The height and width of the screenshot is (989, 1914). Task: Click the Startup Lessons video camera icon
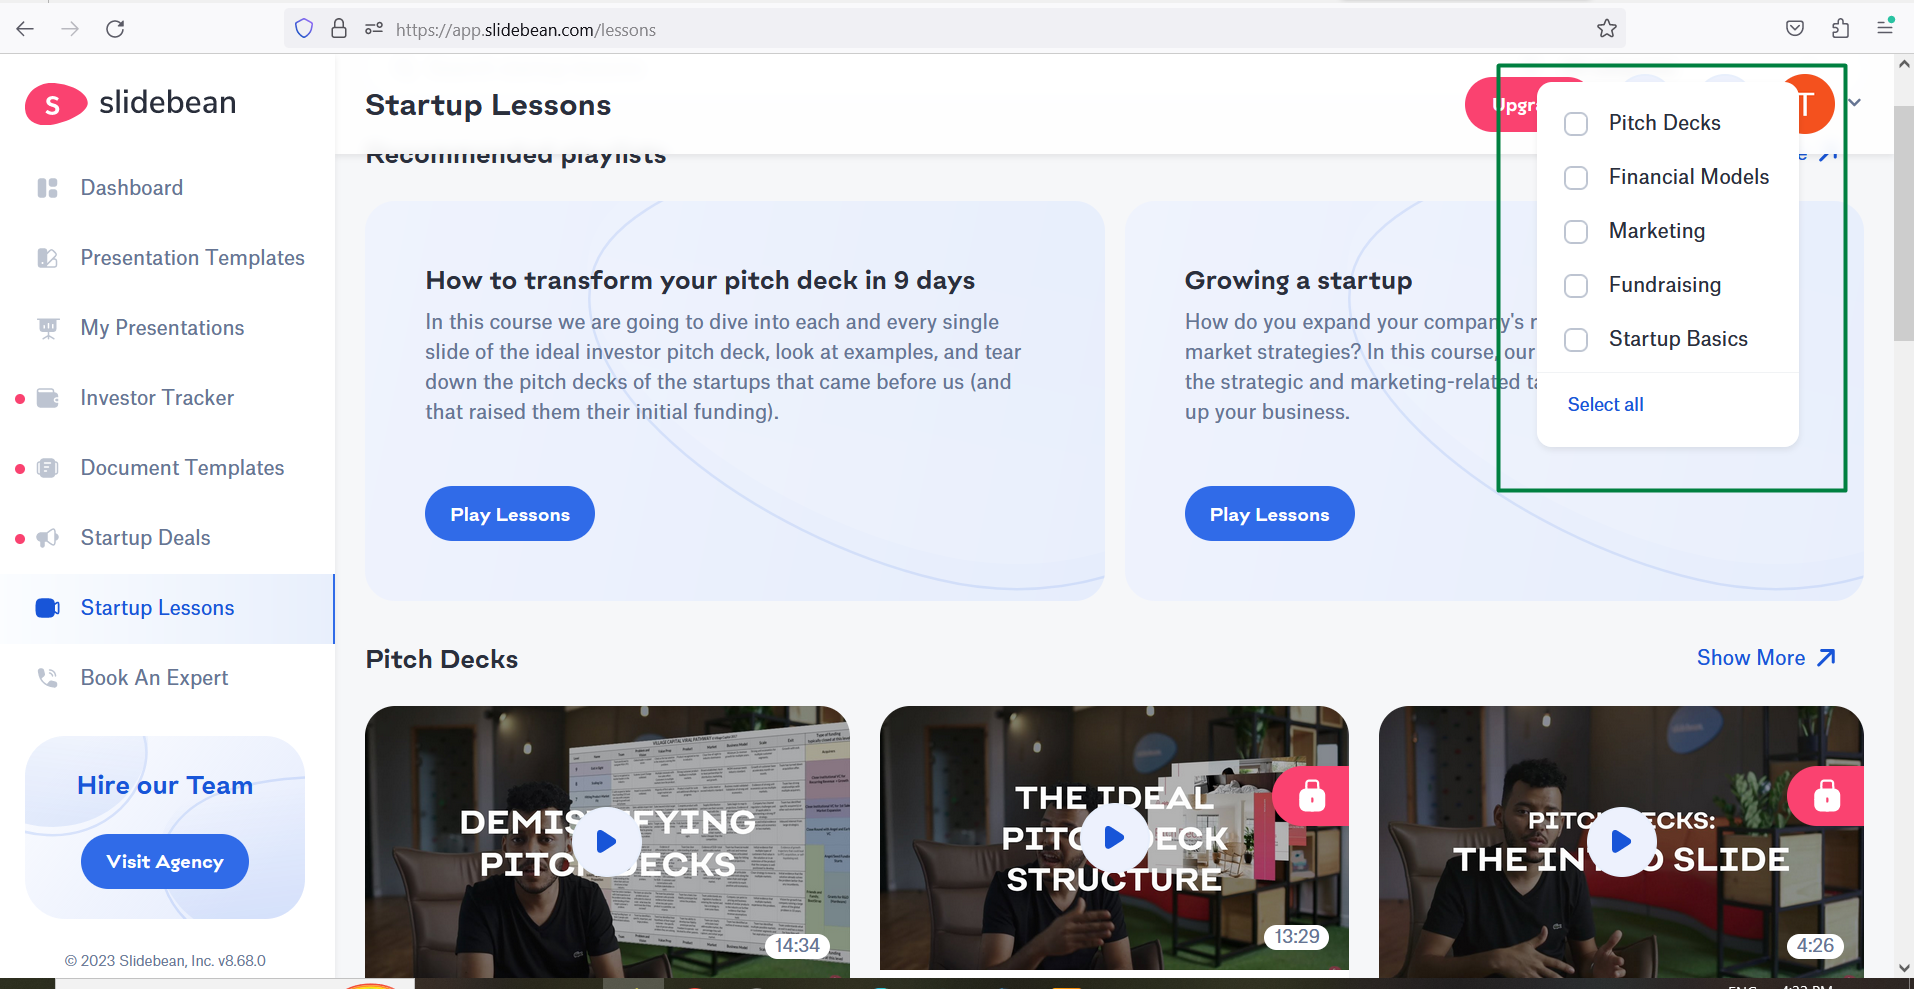tap(47, 608)
